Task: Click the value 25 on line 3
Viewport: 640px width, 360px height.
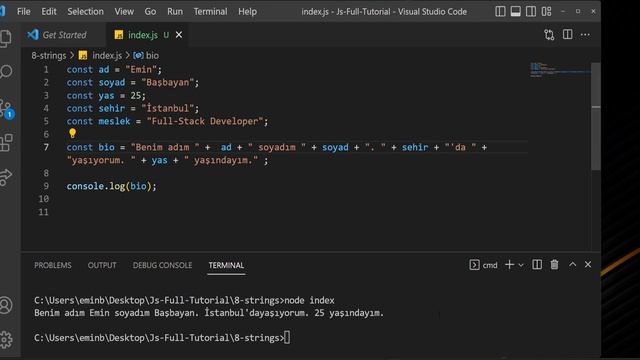Action: (136, 96)
